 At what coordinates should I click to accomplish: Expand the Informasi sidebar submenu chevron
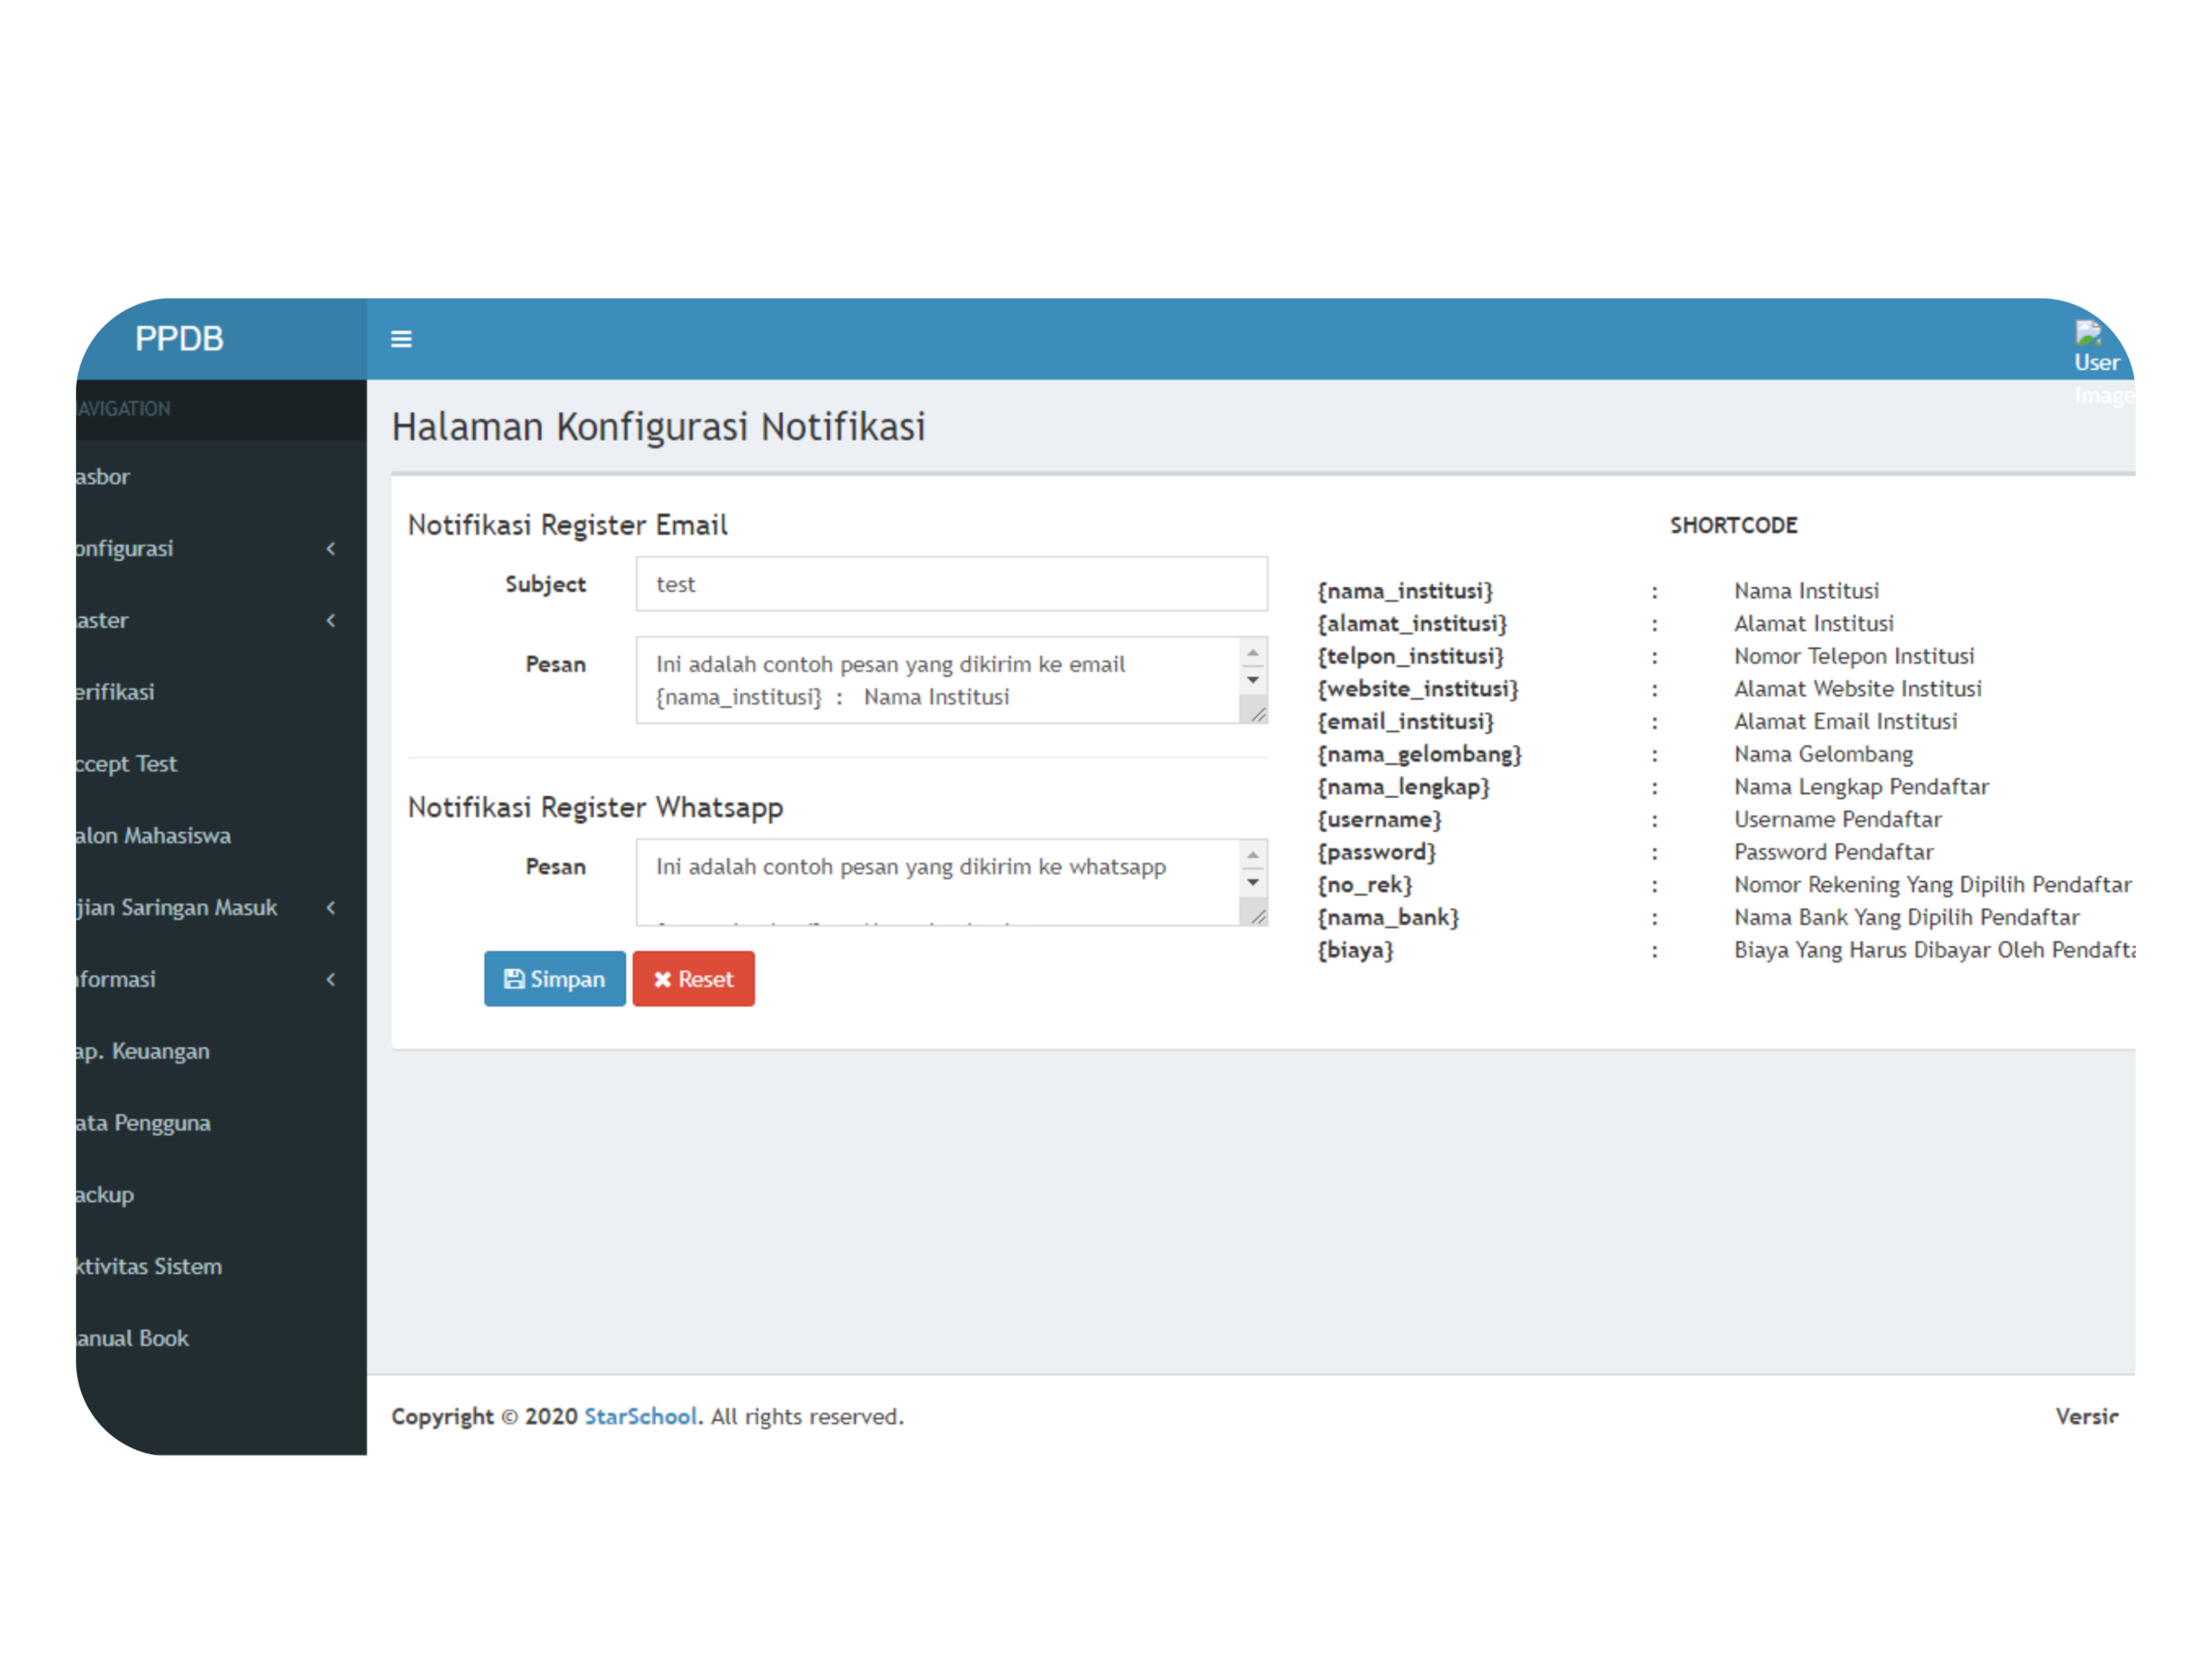[x=331, y=979]
